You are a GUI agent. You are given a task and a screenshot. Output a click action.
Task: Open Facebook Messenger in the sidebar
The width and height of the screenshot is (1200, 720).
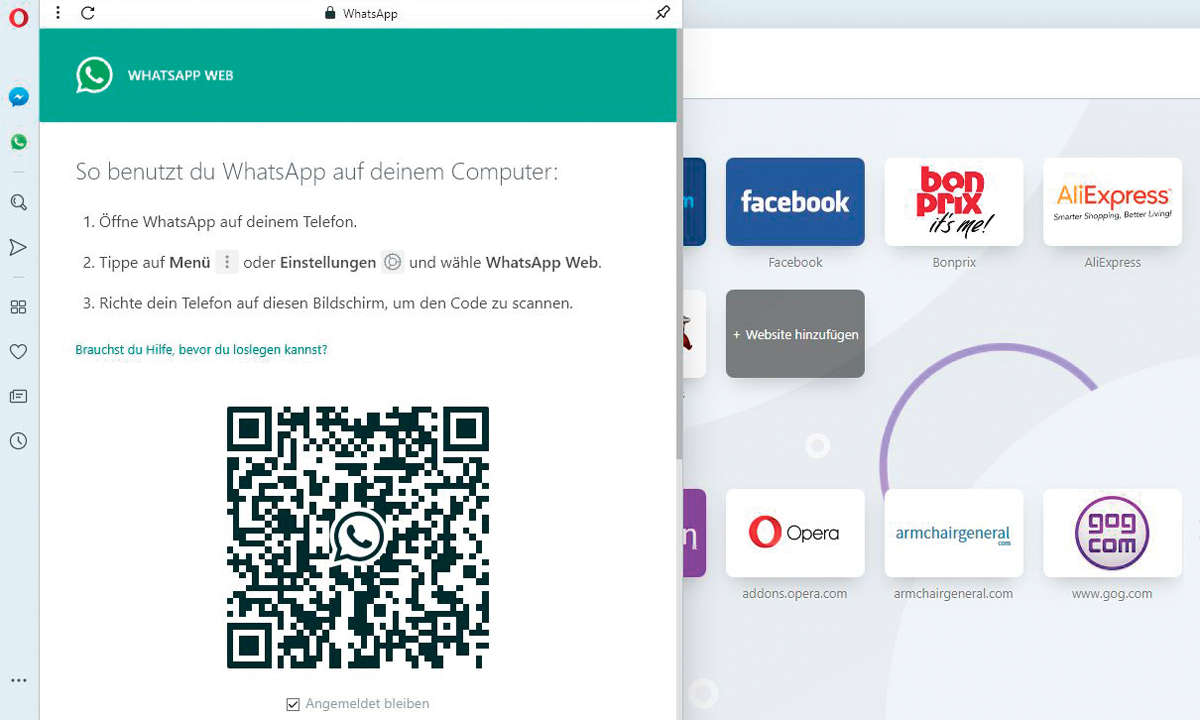(18, 97)
